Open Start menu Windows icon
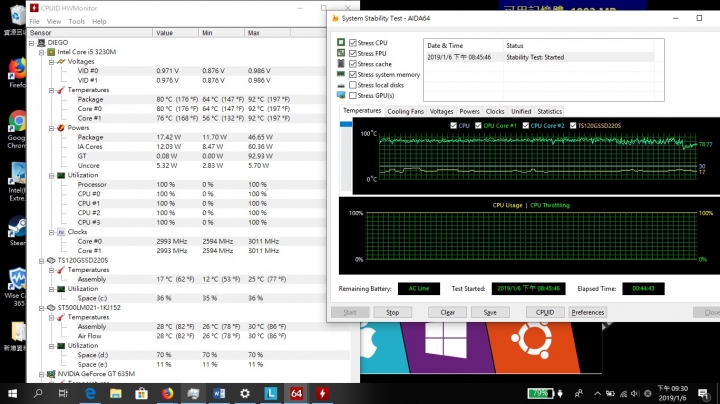This screenshot has width=720, height=404. (x=12, y=393)
